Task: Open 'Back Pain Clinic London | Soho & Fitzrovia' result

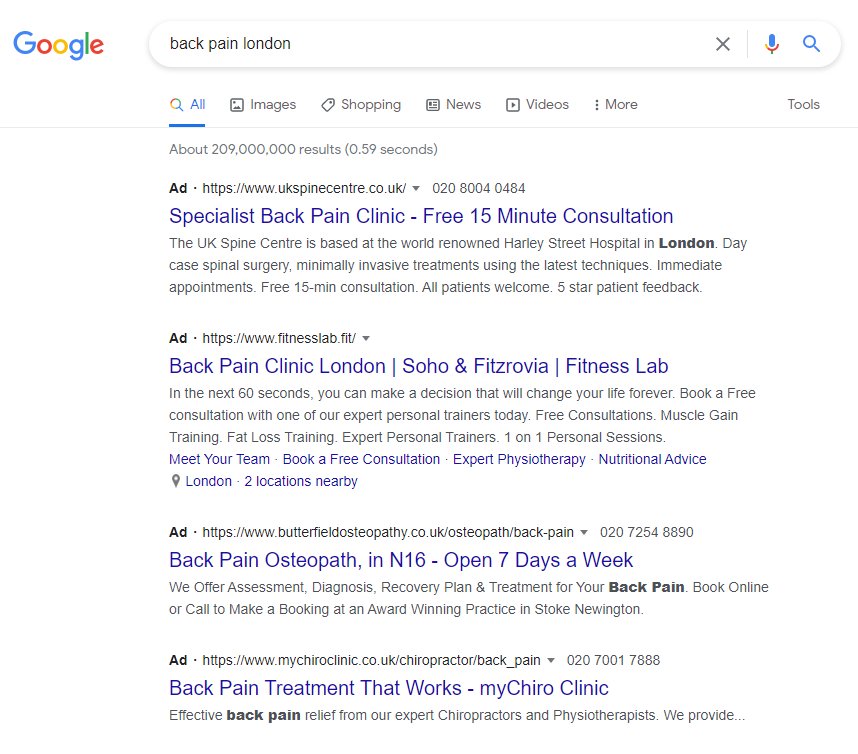Action: 419,366
